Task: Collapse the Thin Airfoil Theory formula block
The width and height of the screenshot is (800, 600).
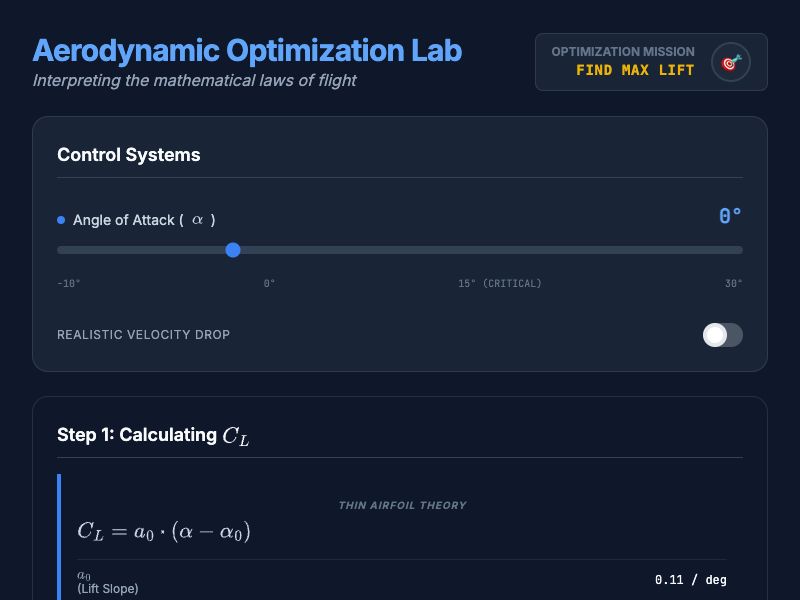Action: point(402,505)
